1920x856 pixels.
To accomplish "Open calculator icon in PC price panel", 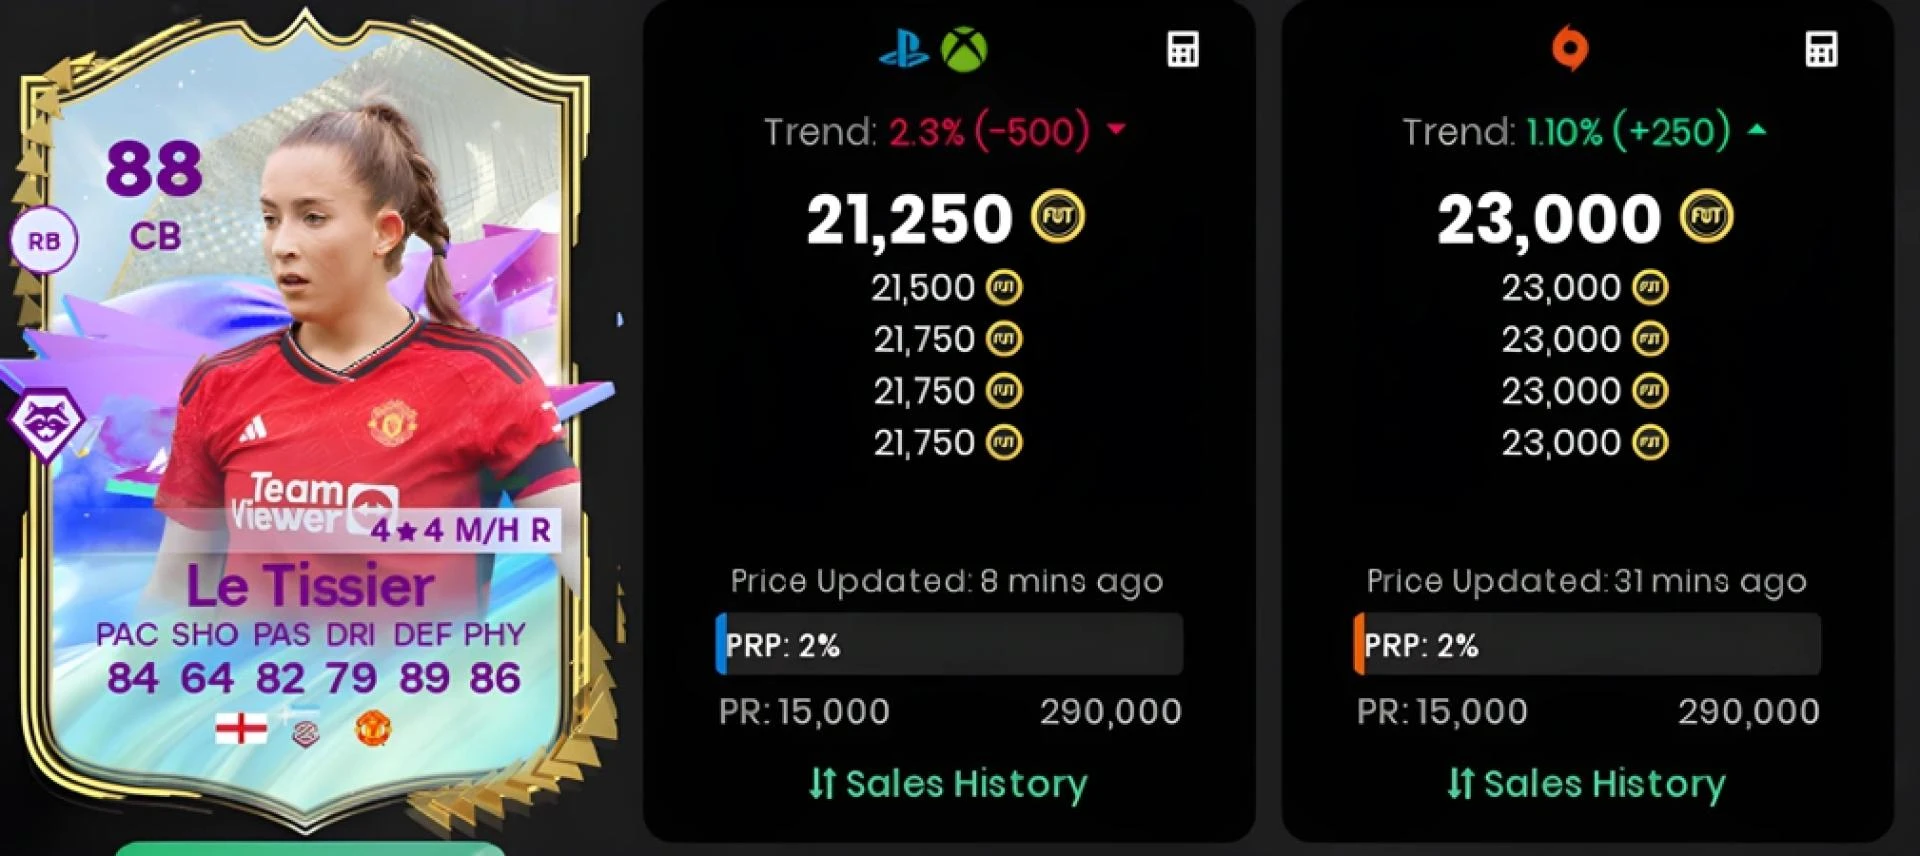I will [x=1821, y=49].
